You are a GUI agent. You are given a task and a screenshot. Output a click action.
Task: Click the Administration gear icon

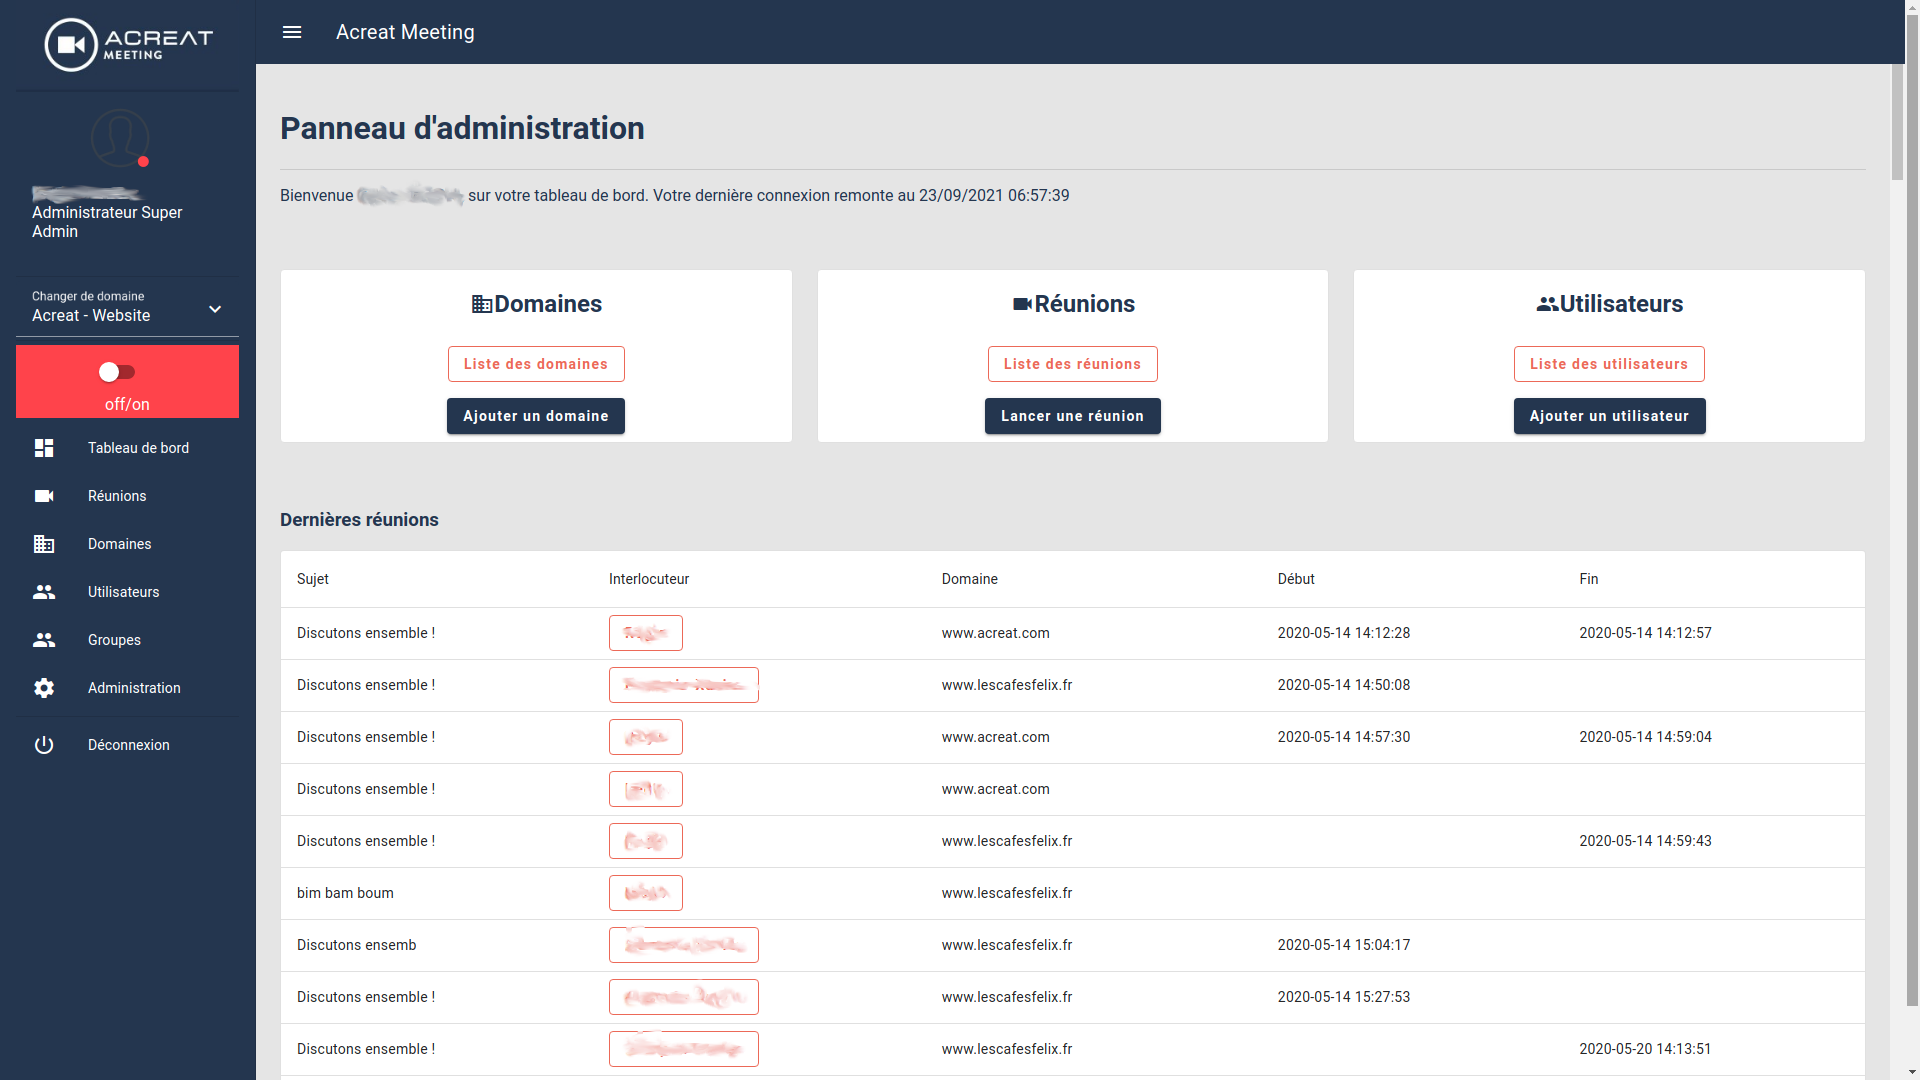44,688
